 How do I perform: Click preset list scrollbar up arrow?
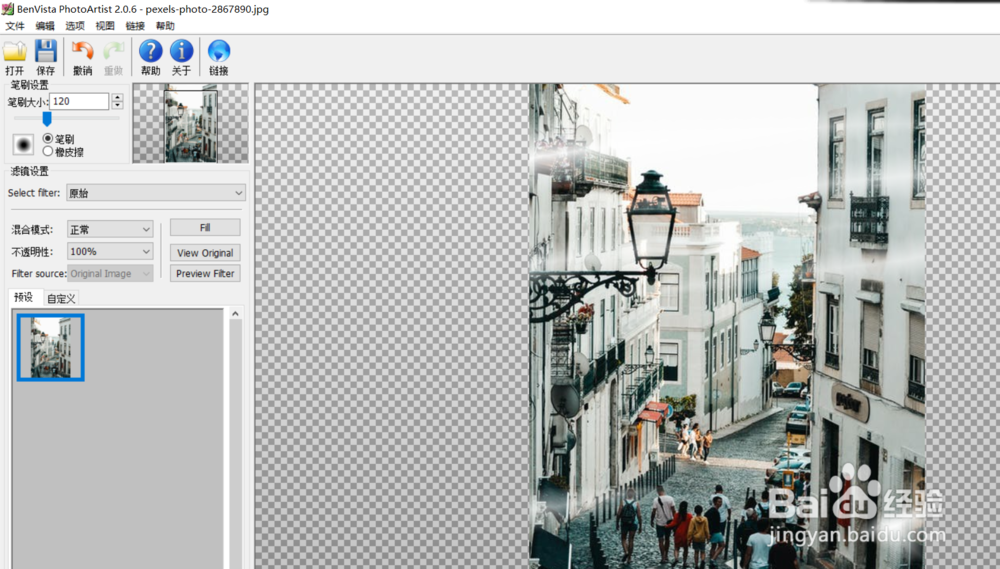click(235, 313)
